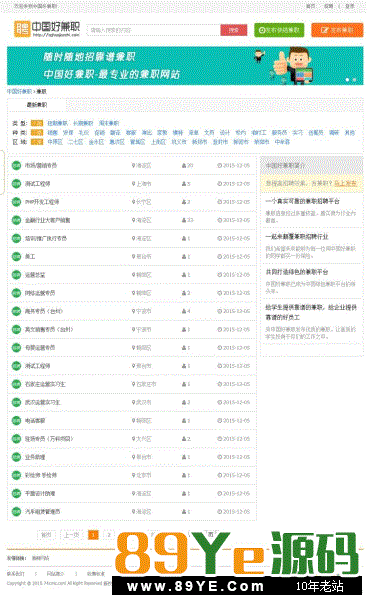Open the PHP开发工程师 job listing
Viewport: 367px width, 600px height.
[x=42, y=202]
